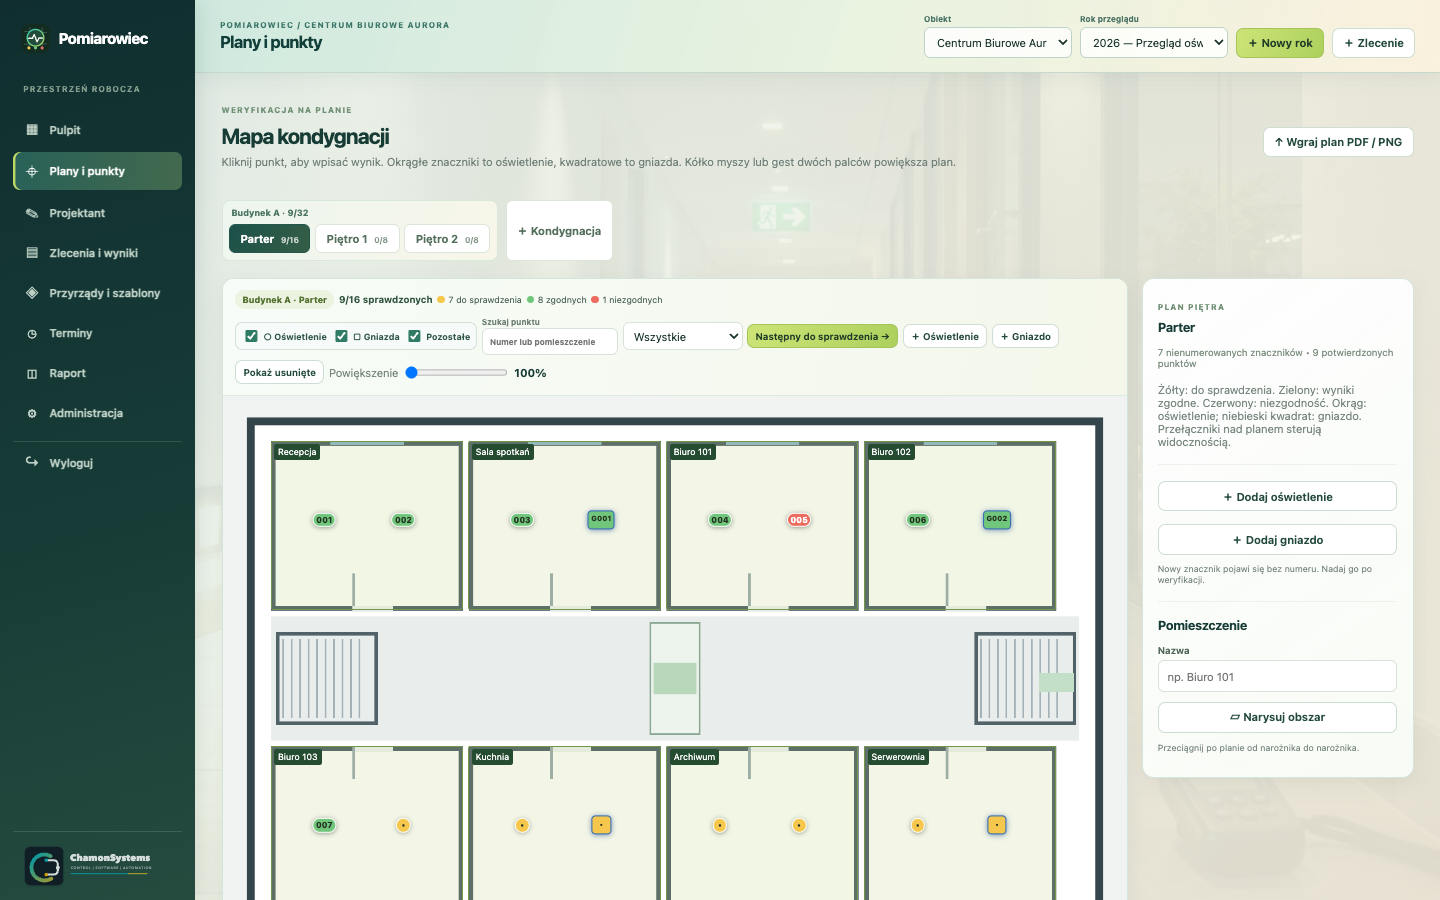1440x900 pixels.
Task: Open the Wszystkie filter dropdown
Action: 683,337
